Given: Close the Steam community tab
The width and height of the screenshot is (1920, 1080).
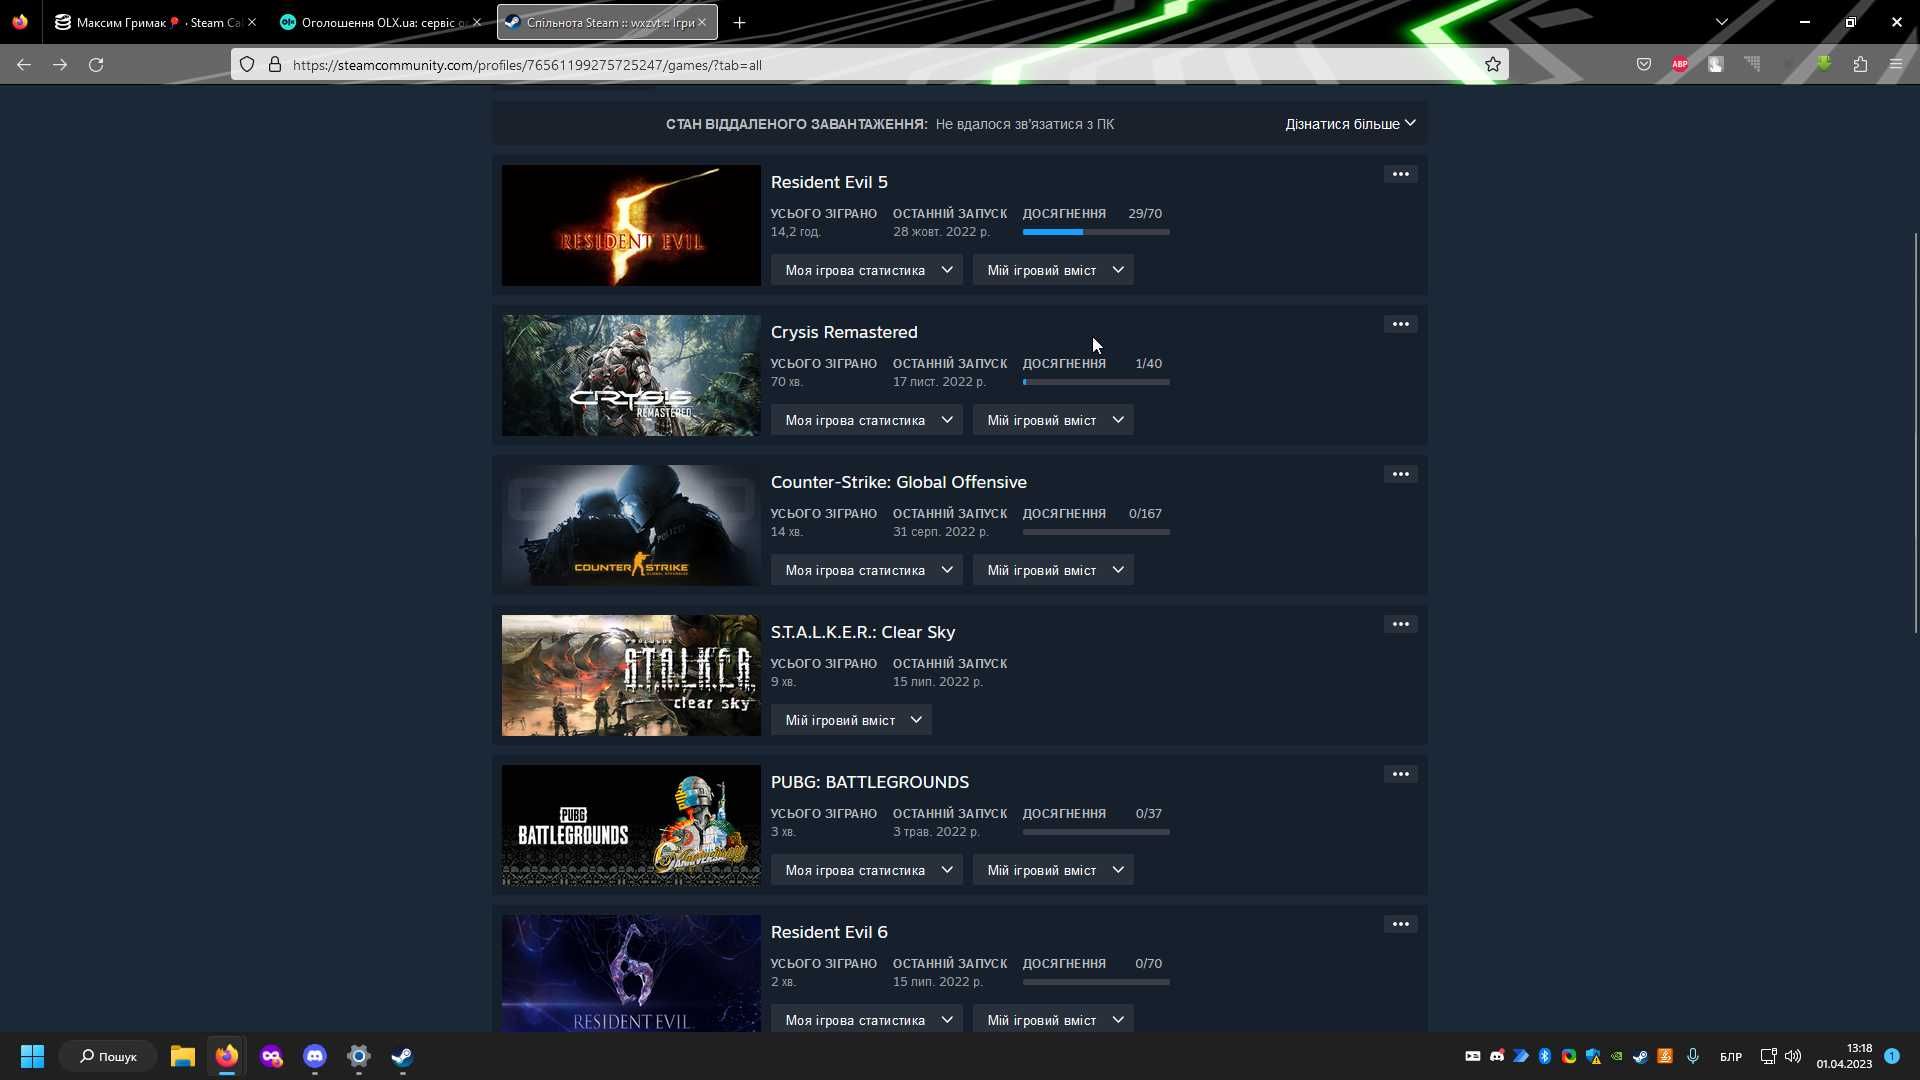Looking at the screenshot, I should 701,22.
